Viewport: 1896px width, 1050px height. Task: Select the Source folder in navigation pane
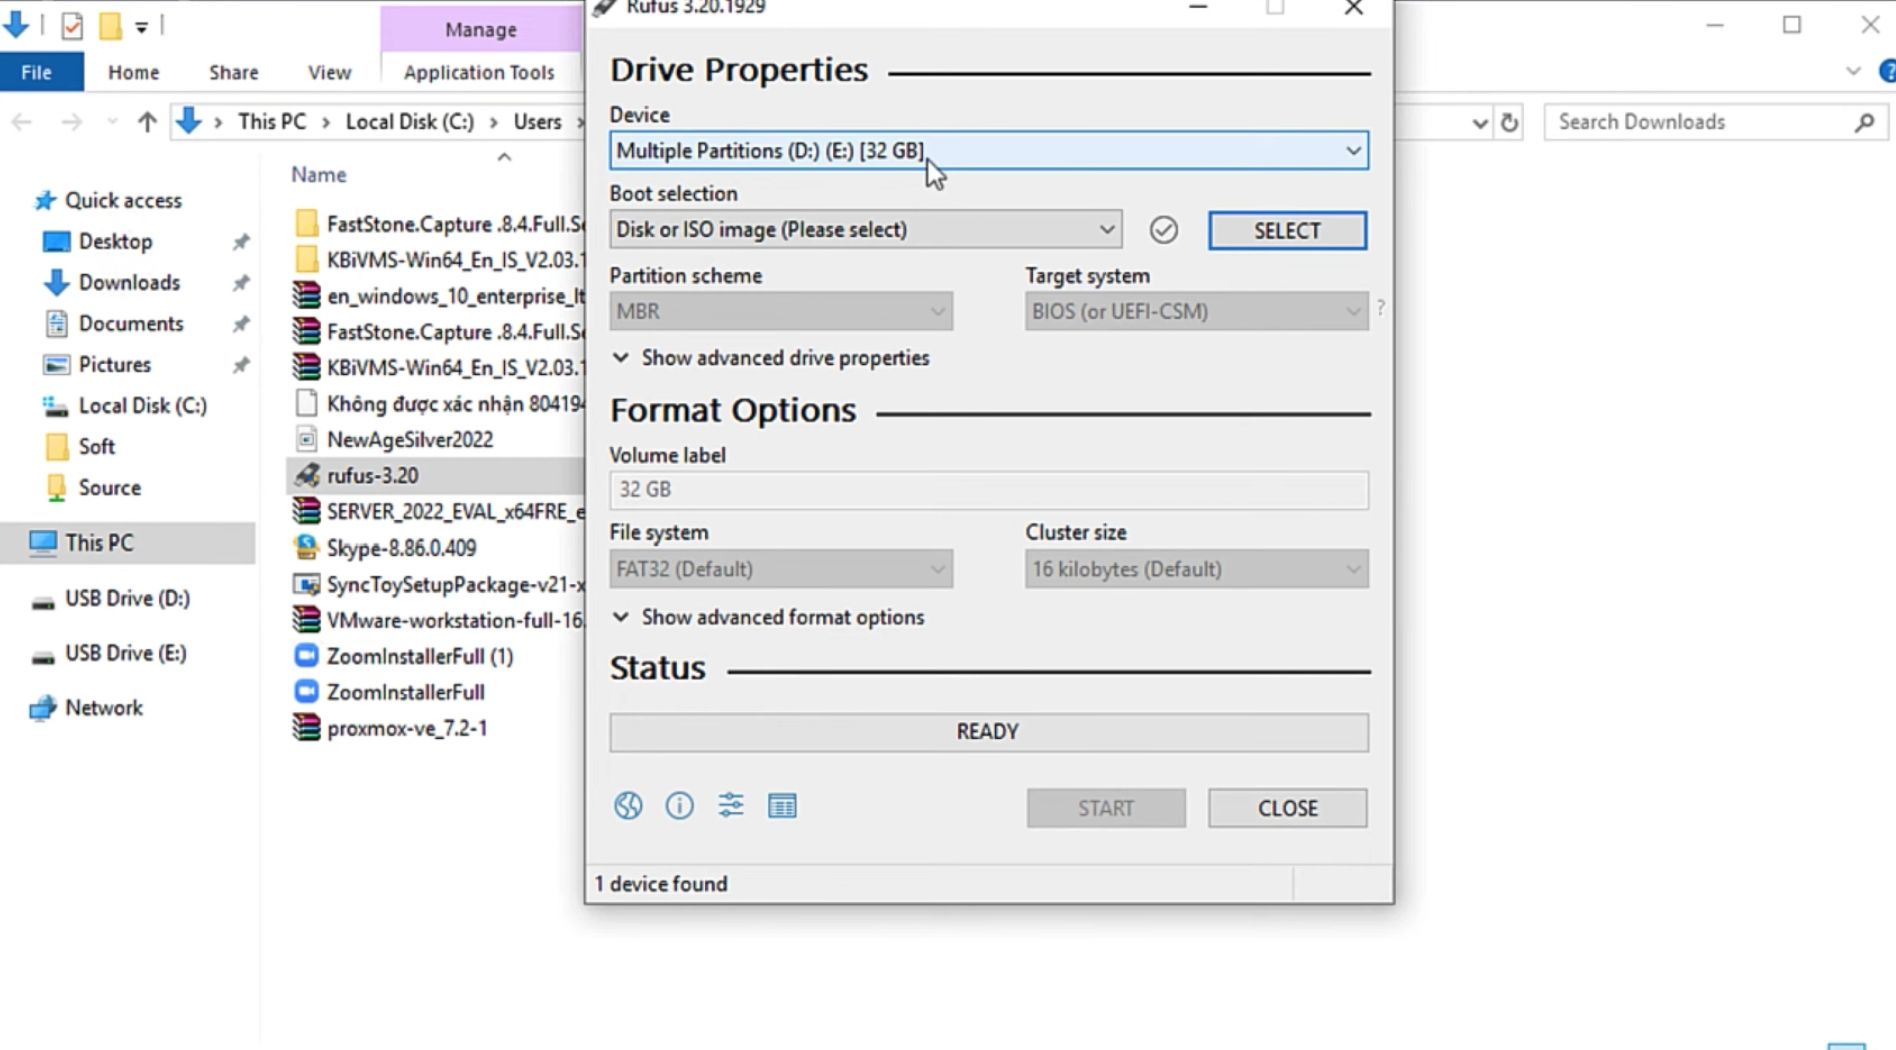pos(110,488)
